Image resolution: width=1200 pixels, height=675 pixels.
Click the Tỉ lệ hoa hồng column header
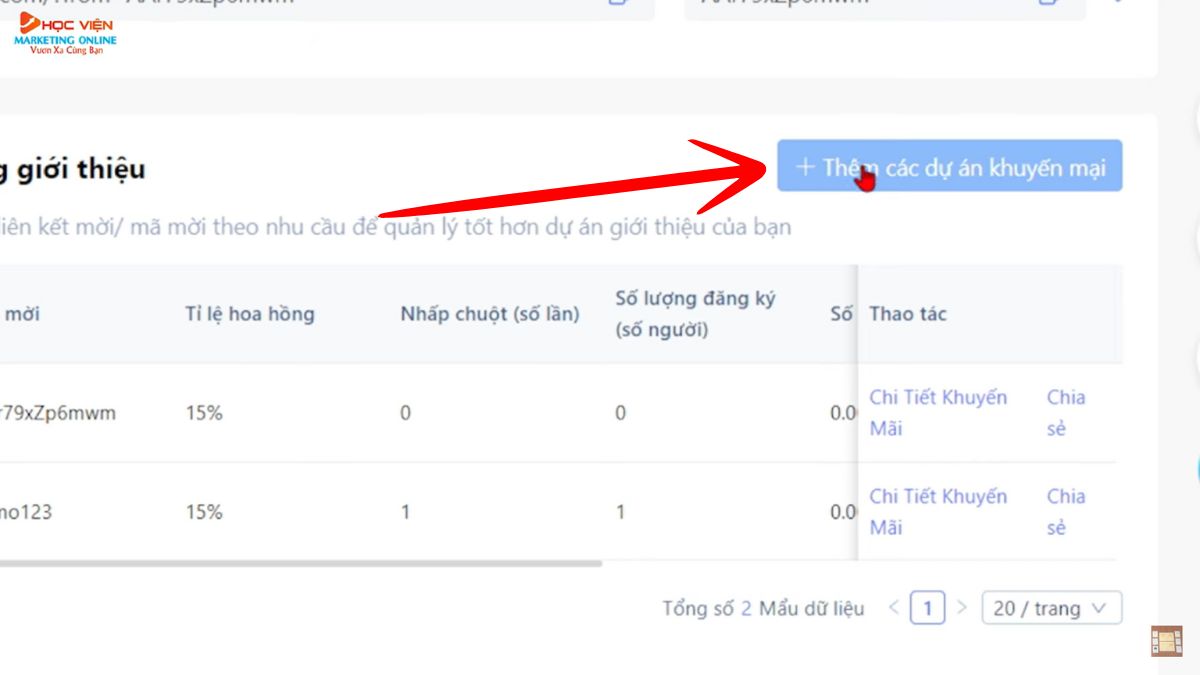coord(250,314)
